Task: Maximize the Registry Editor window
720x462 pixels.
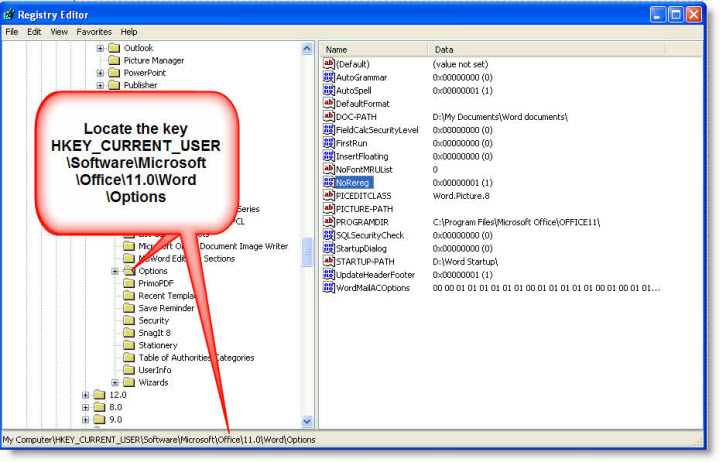Action: coord(676,15)
